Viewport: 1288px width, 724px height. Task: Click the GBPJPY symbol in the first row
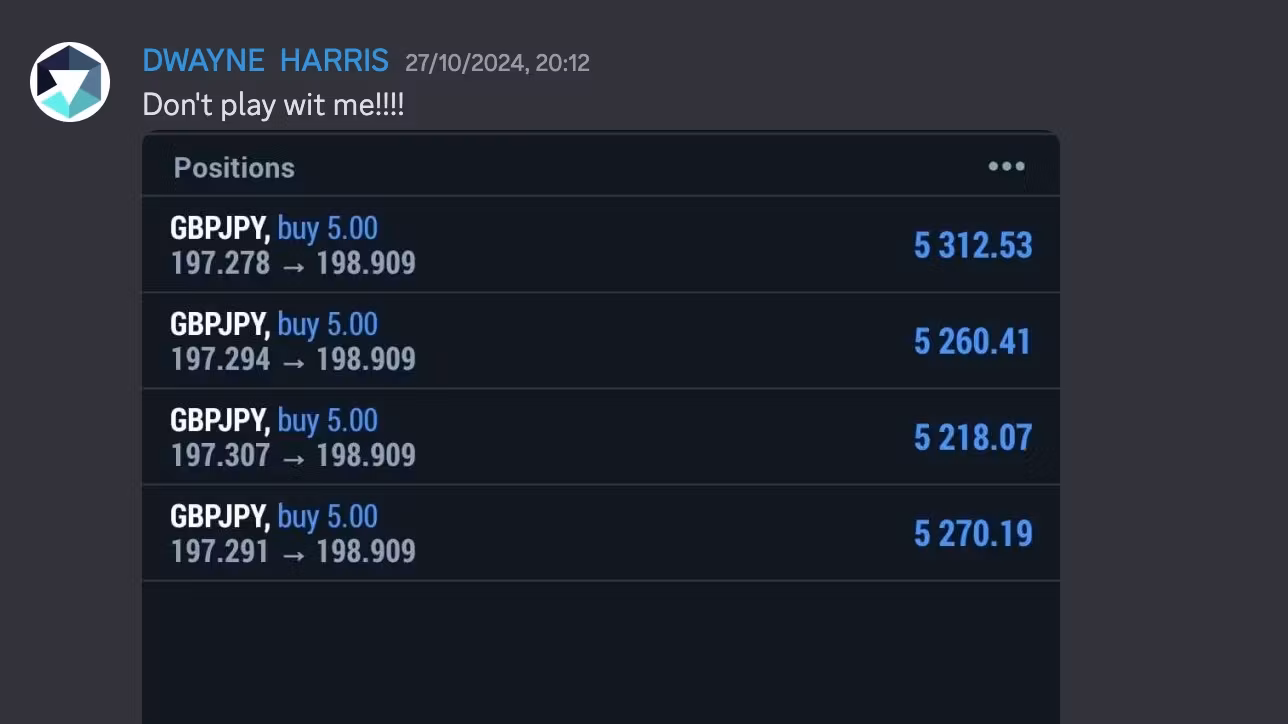(219, 228)
